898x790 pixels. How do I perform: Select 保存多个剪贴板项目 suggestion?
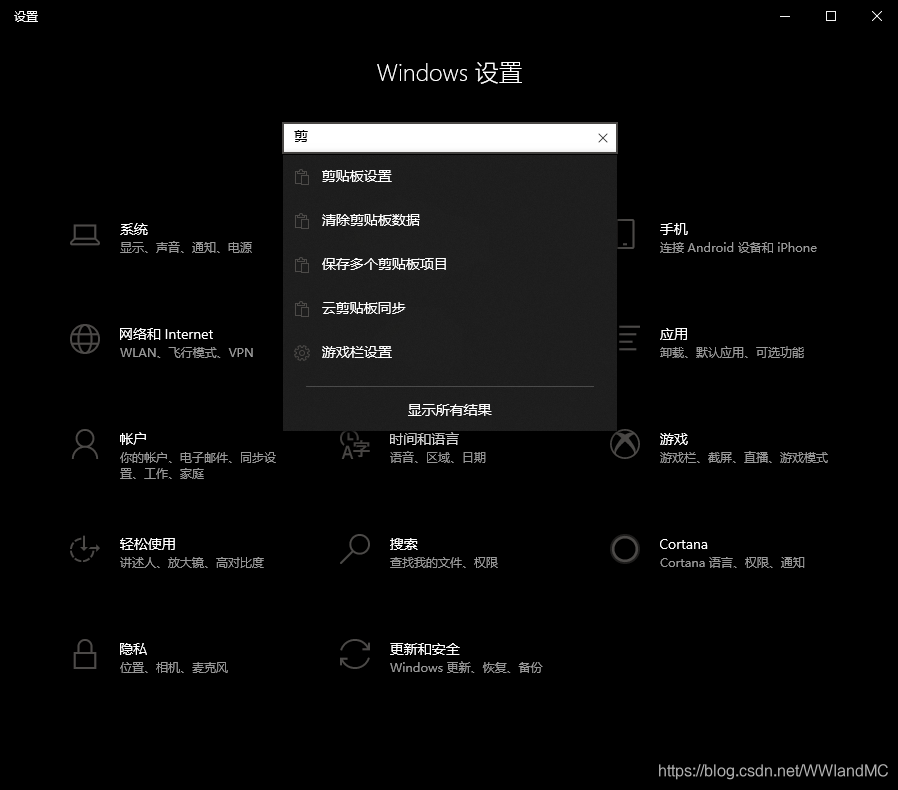(x=450, y=265)
